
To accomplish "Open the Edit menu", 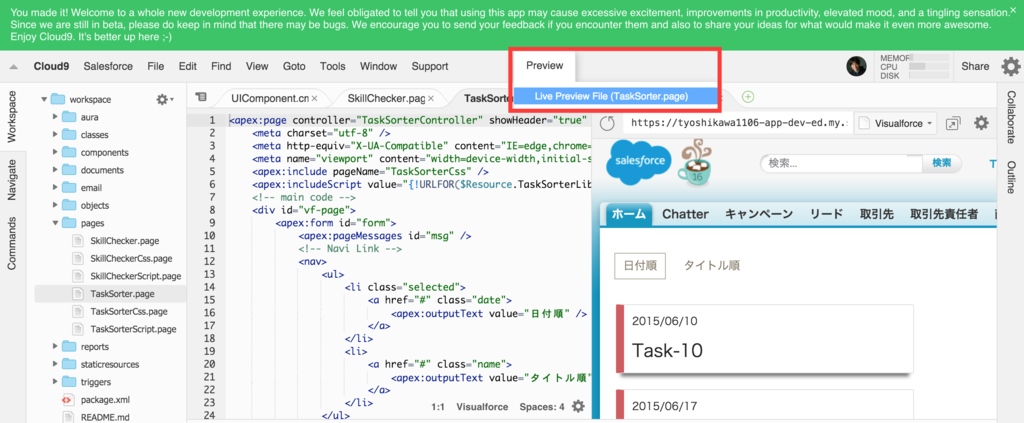I will 187,67.
